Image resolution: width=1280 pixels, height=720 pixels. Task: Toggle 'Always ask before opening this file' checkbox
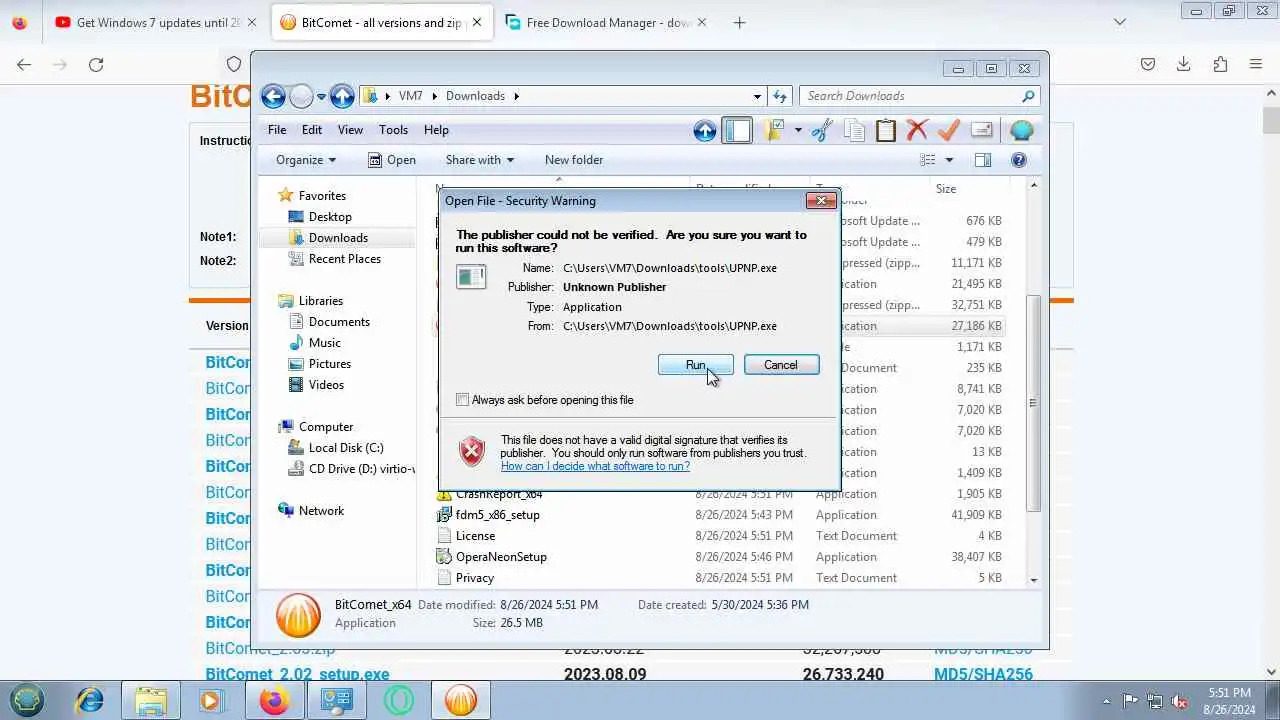click(462, 400)
